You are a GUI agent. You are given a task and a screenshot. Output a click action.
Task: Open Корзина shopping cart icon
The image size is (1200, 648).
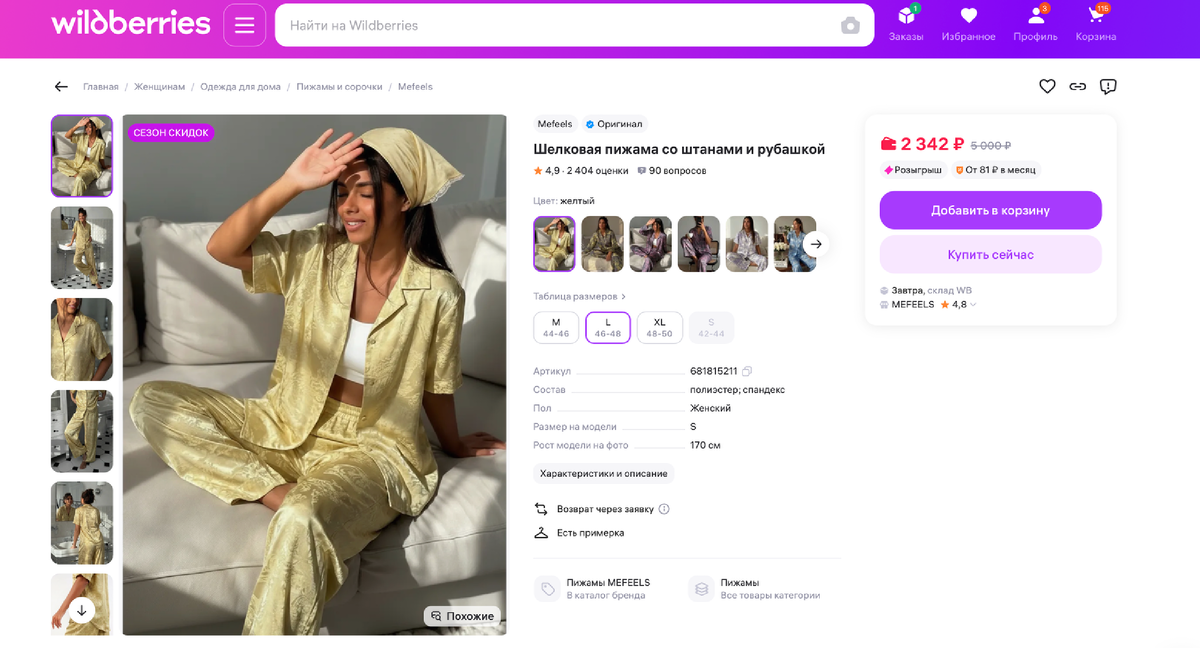(1096, 24)
